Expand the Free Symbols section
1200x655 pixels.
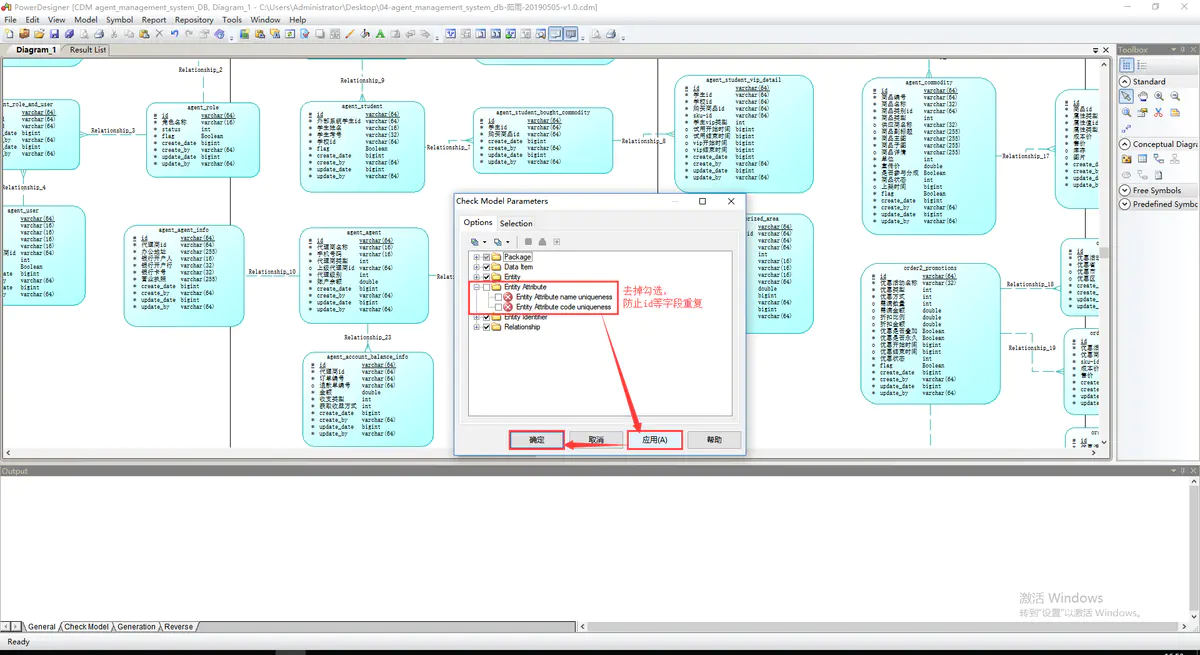[1125, 188]
